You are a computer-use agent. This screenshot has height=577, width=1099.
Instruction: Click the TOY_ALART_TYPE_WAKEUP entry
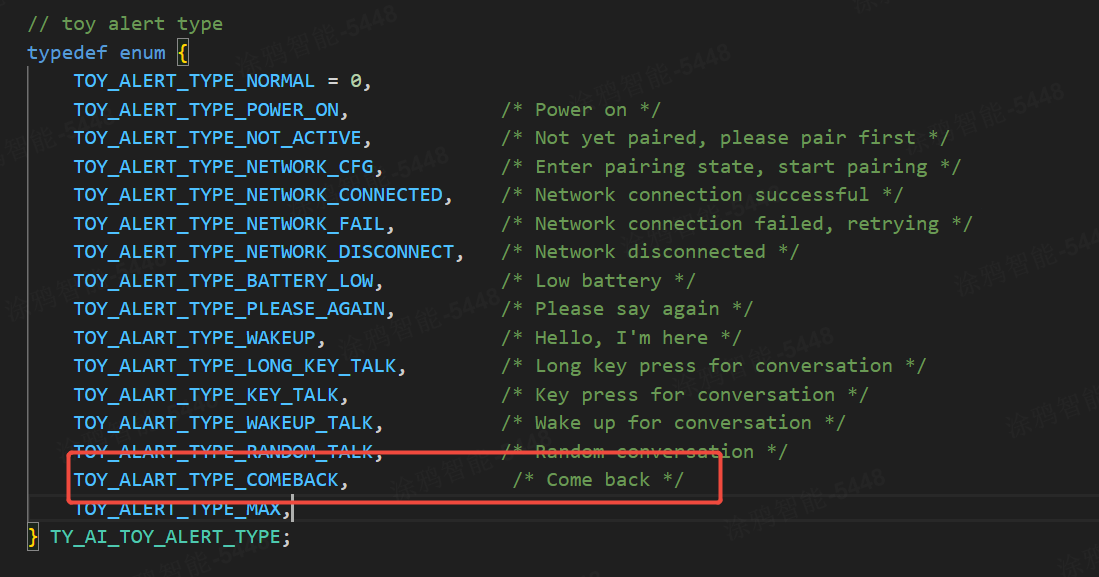click(x=194, y=338)
